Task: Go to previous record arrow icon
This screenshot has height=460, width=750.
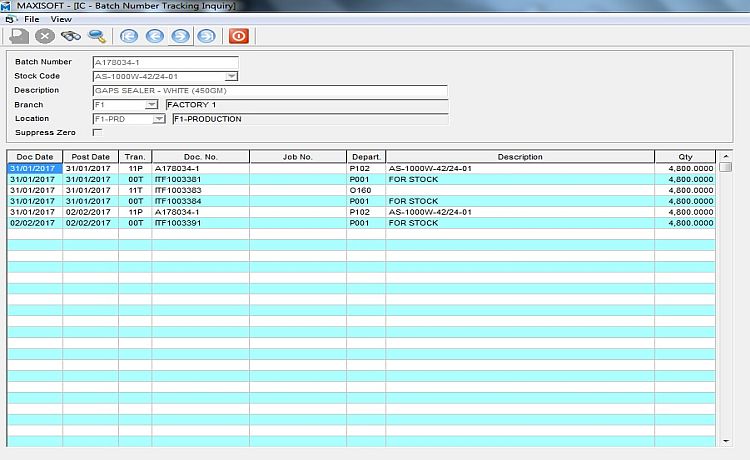Action: [x=155, y=36]
